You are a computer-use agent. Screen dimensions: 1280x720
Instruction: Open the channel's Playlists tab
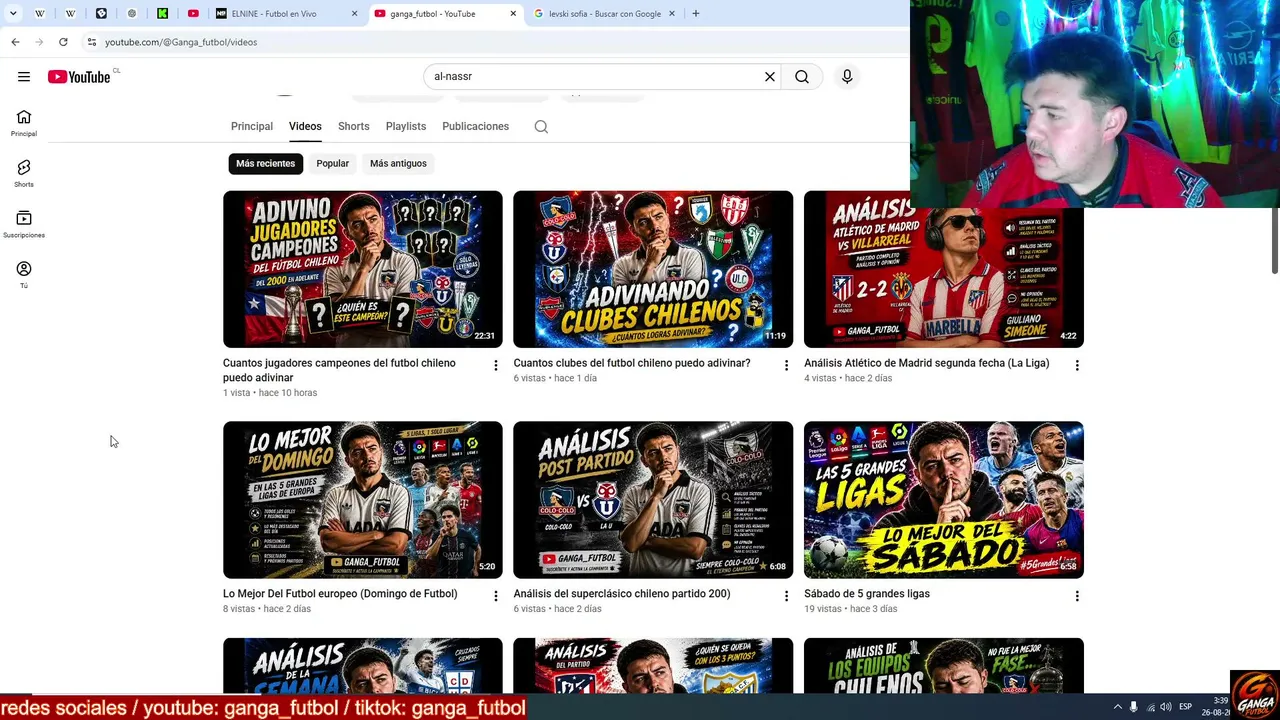click(x=406, y=127)
